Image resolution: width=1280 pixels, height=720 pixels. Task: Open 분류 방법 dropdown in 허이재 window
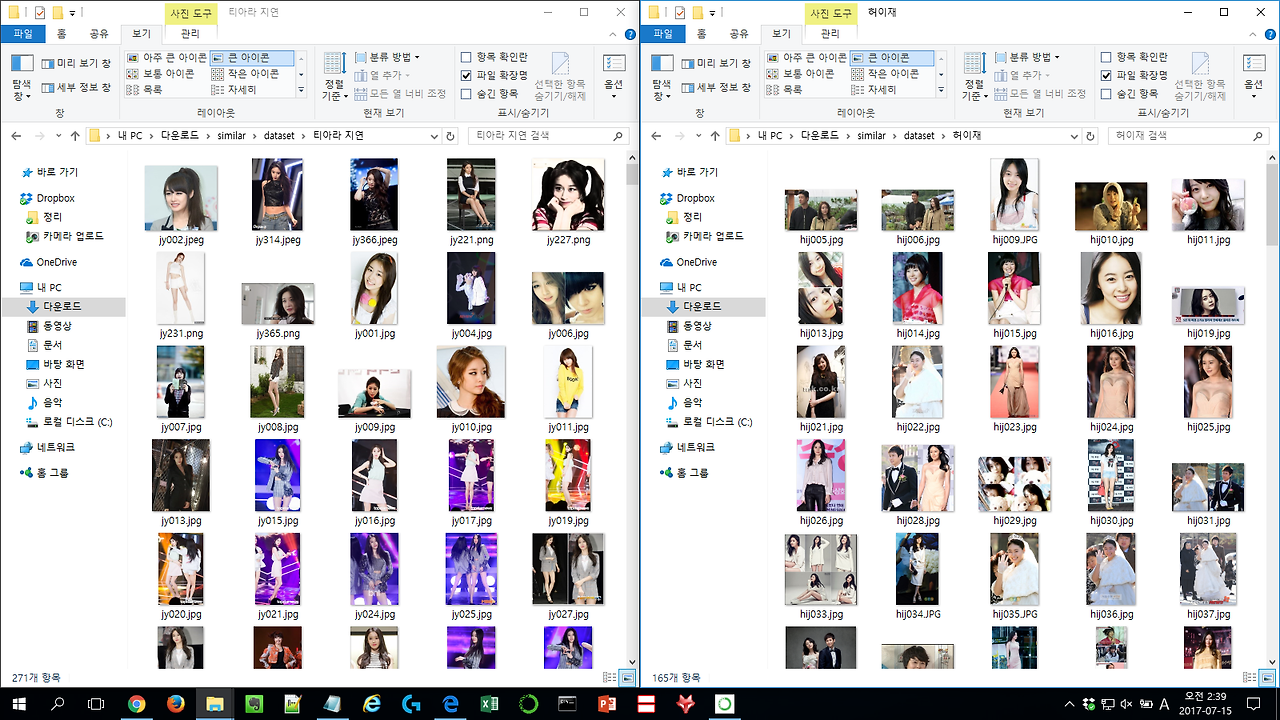coord(1028,58)
